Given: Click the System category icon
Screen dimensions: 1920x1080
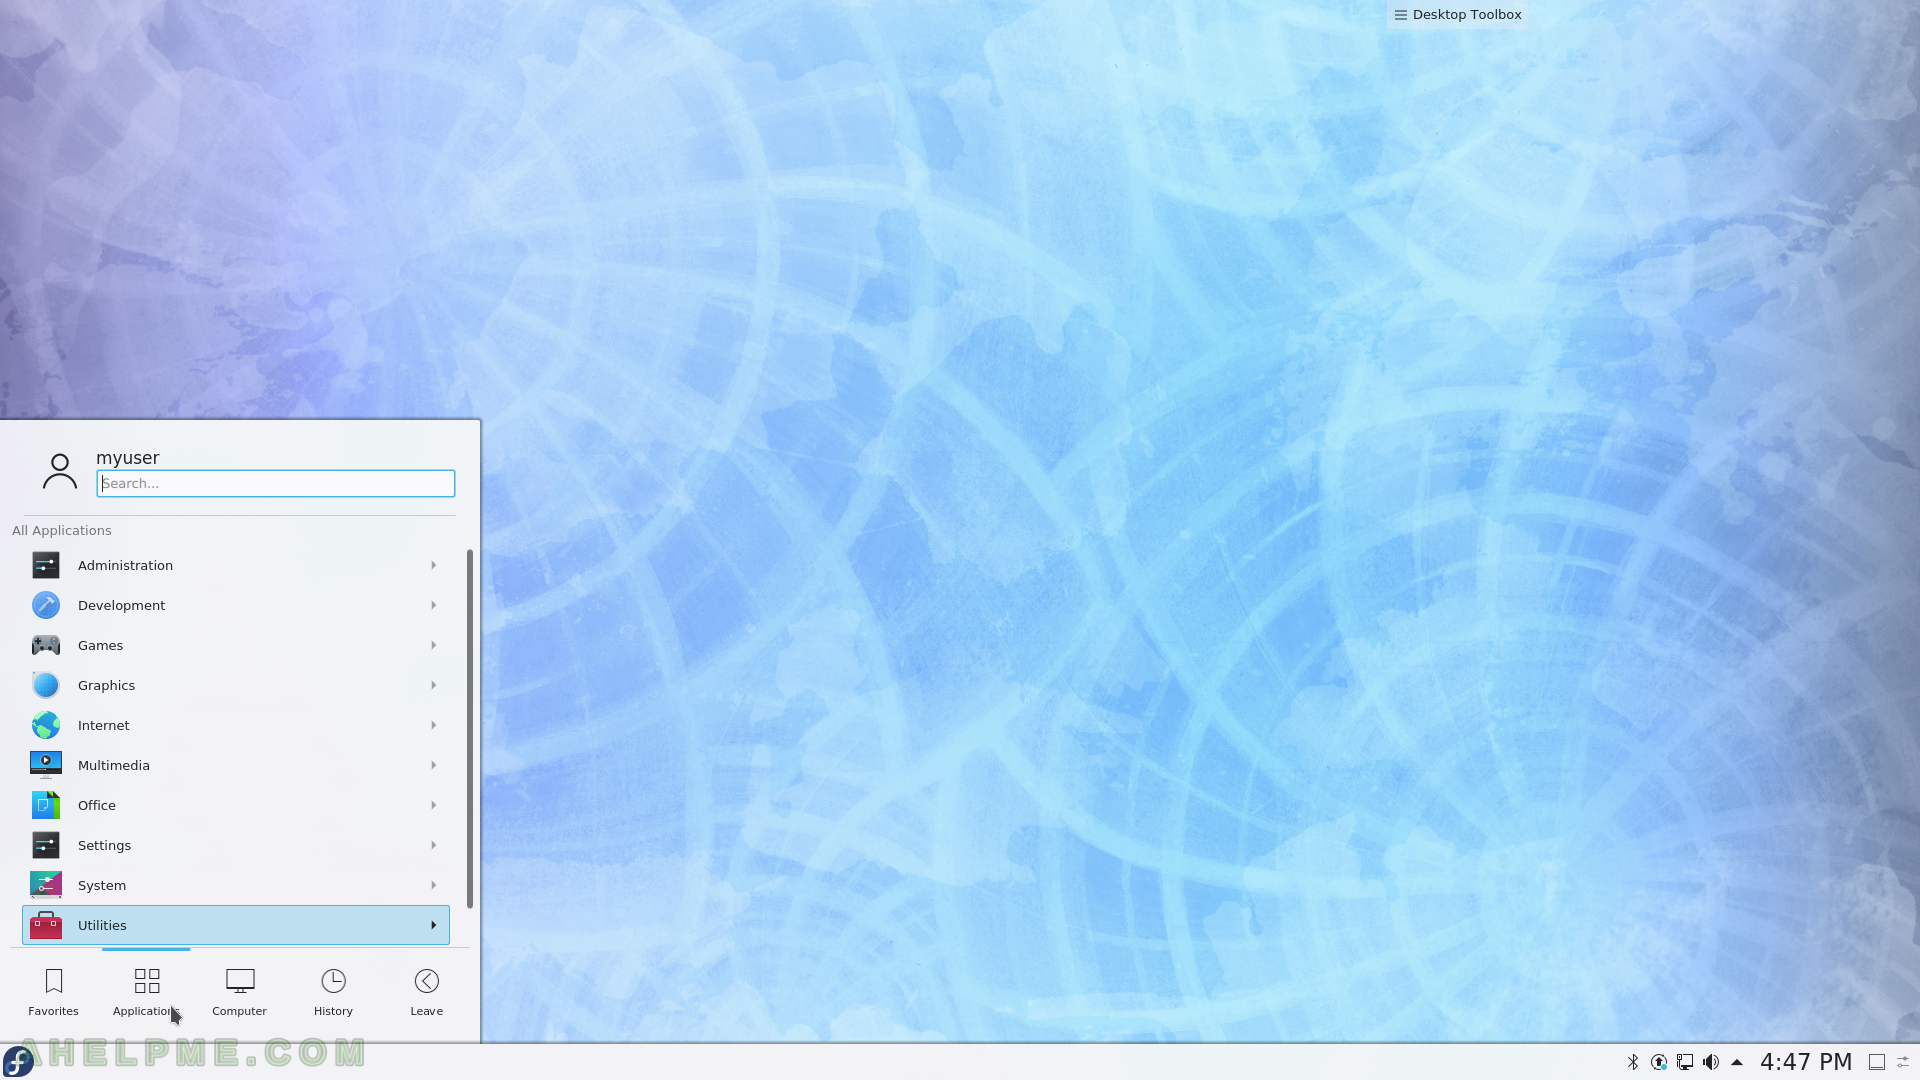Looking at the screenshot, I should click(x=46, y=885).
